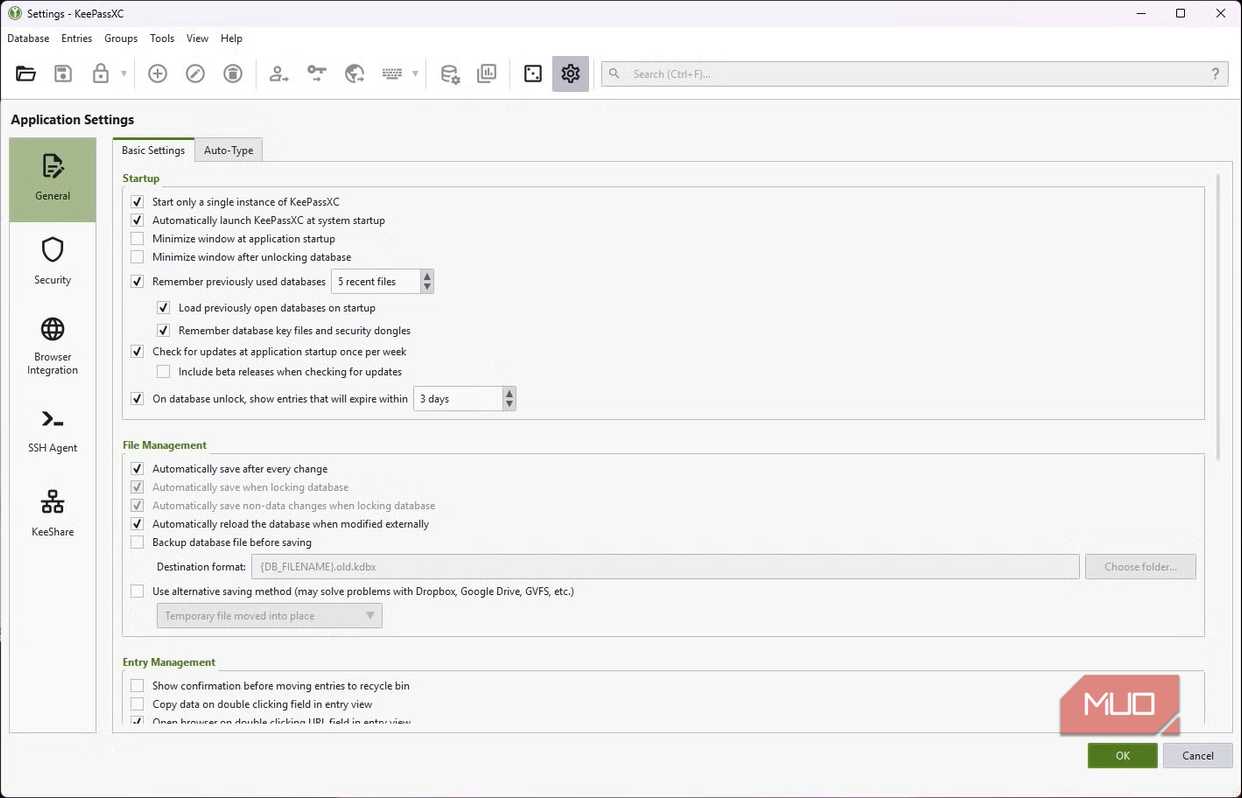Copy password with the key icon
The image size is (1242, 798).
click(317, 73)
